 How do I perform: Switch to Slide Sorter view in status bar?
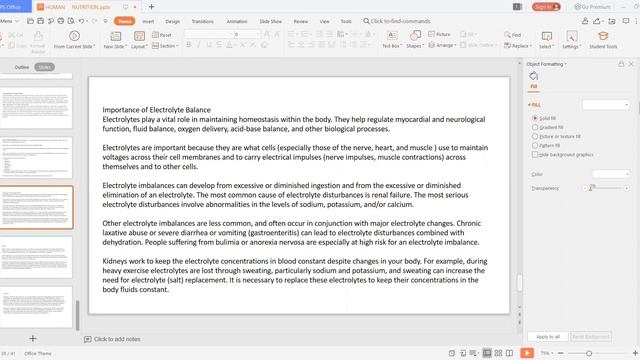498,353
